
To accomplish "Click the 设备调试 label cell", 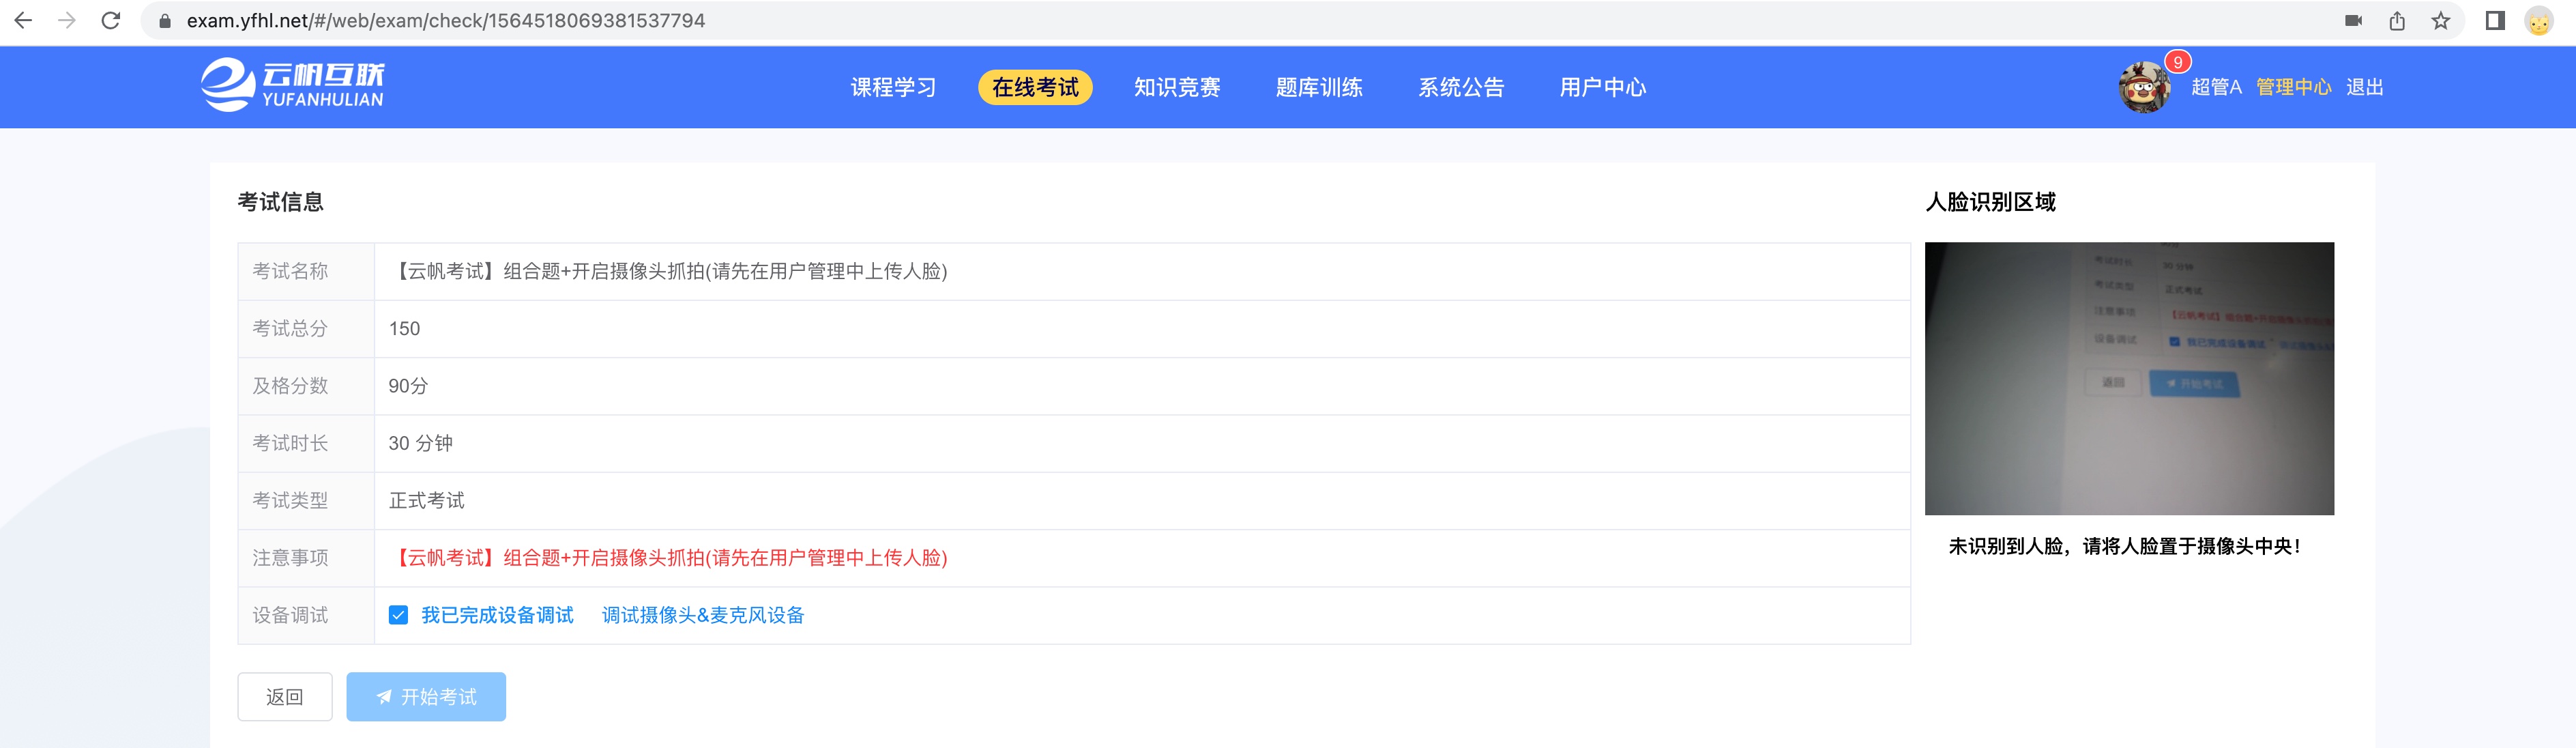I will tap(306, 615).
